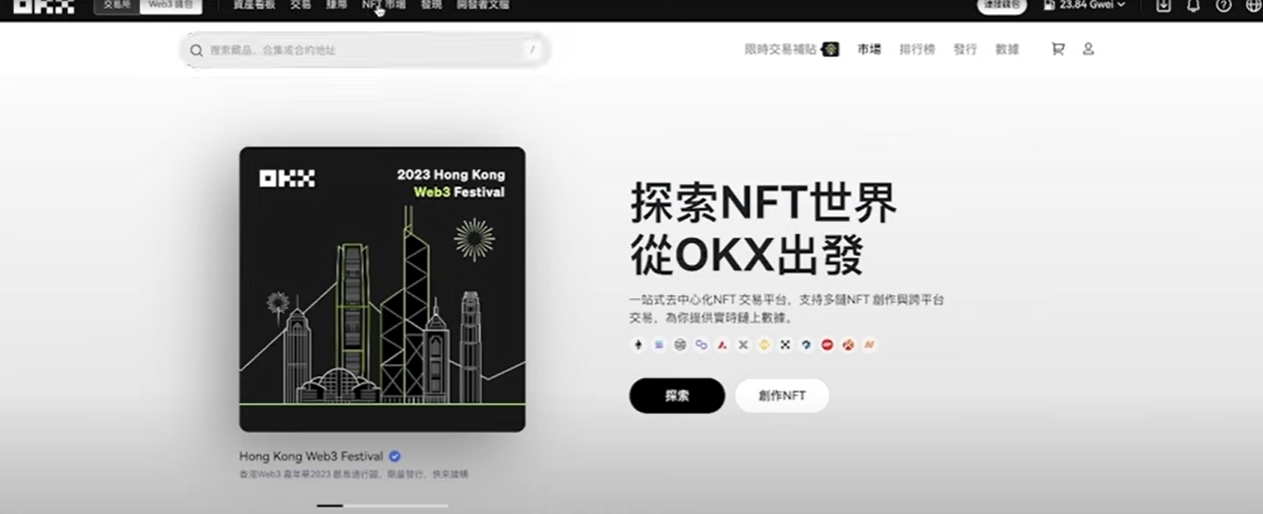Open the language globe icon
This screenshot has height=514, width=1263.
(x=1253, y=5)
